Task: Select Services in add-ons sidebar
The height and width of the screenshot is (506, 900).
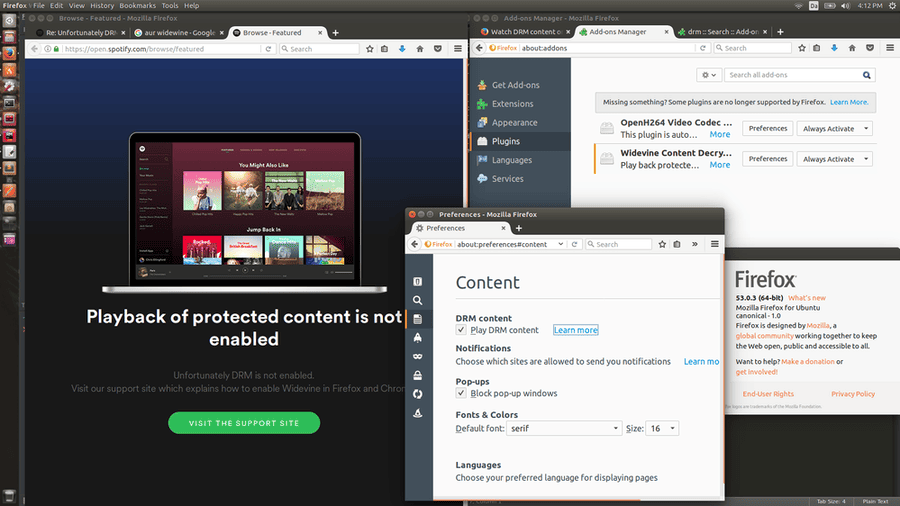Action: pos(521,179)
